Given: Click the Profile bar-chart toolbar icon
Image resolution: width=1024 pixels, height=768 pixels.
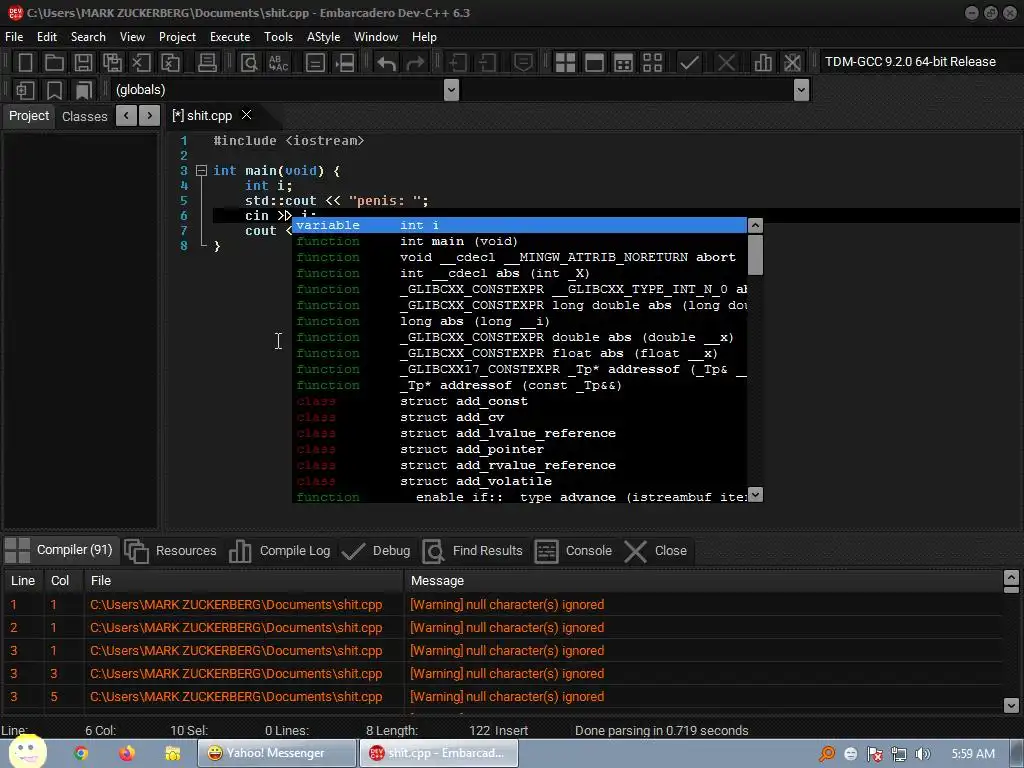Looking at the screenshot, I should point(763,63).
